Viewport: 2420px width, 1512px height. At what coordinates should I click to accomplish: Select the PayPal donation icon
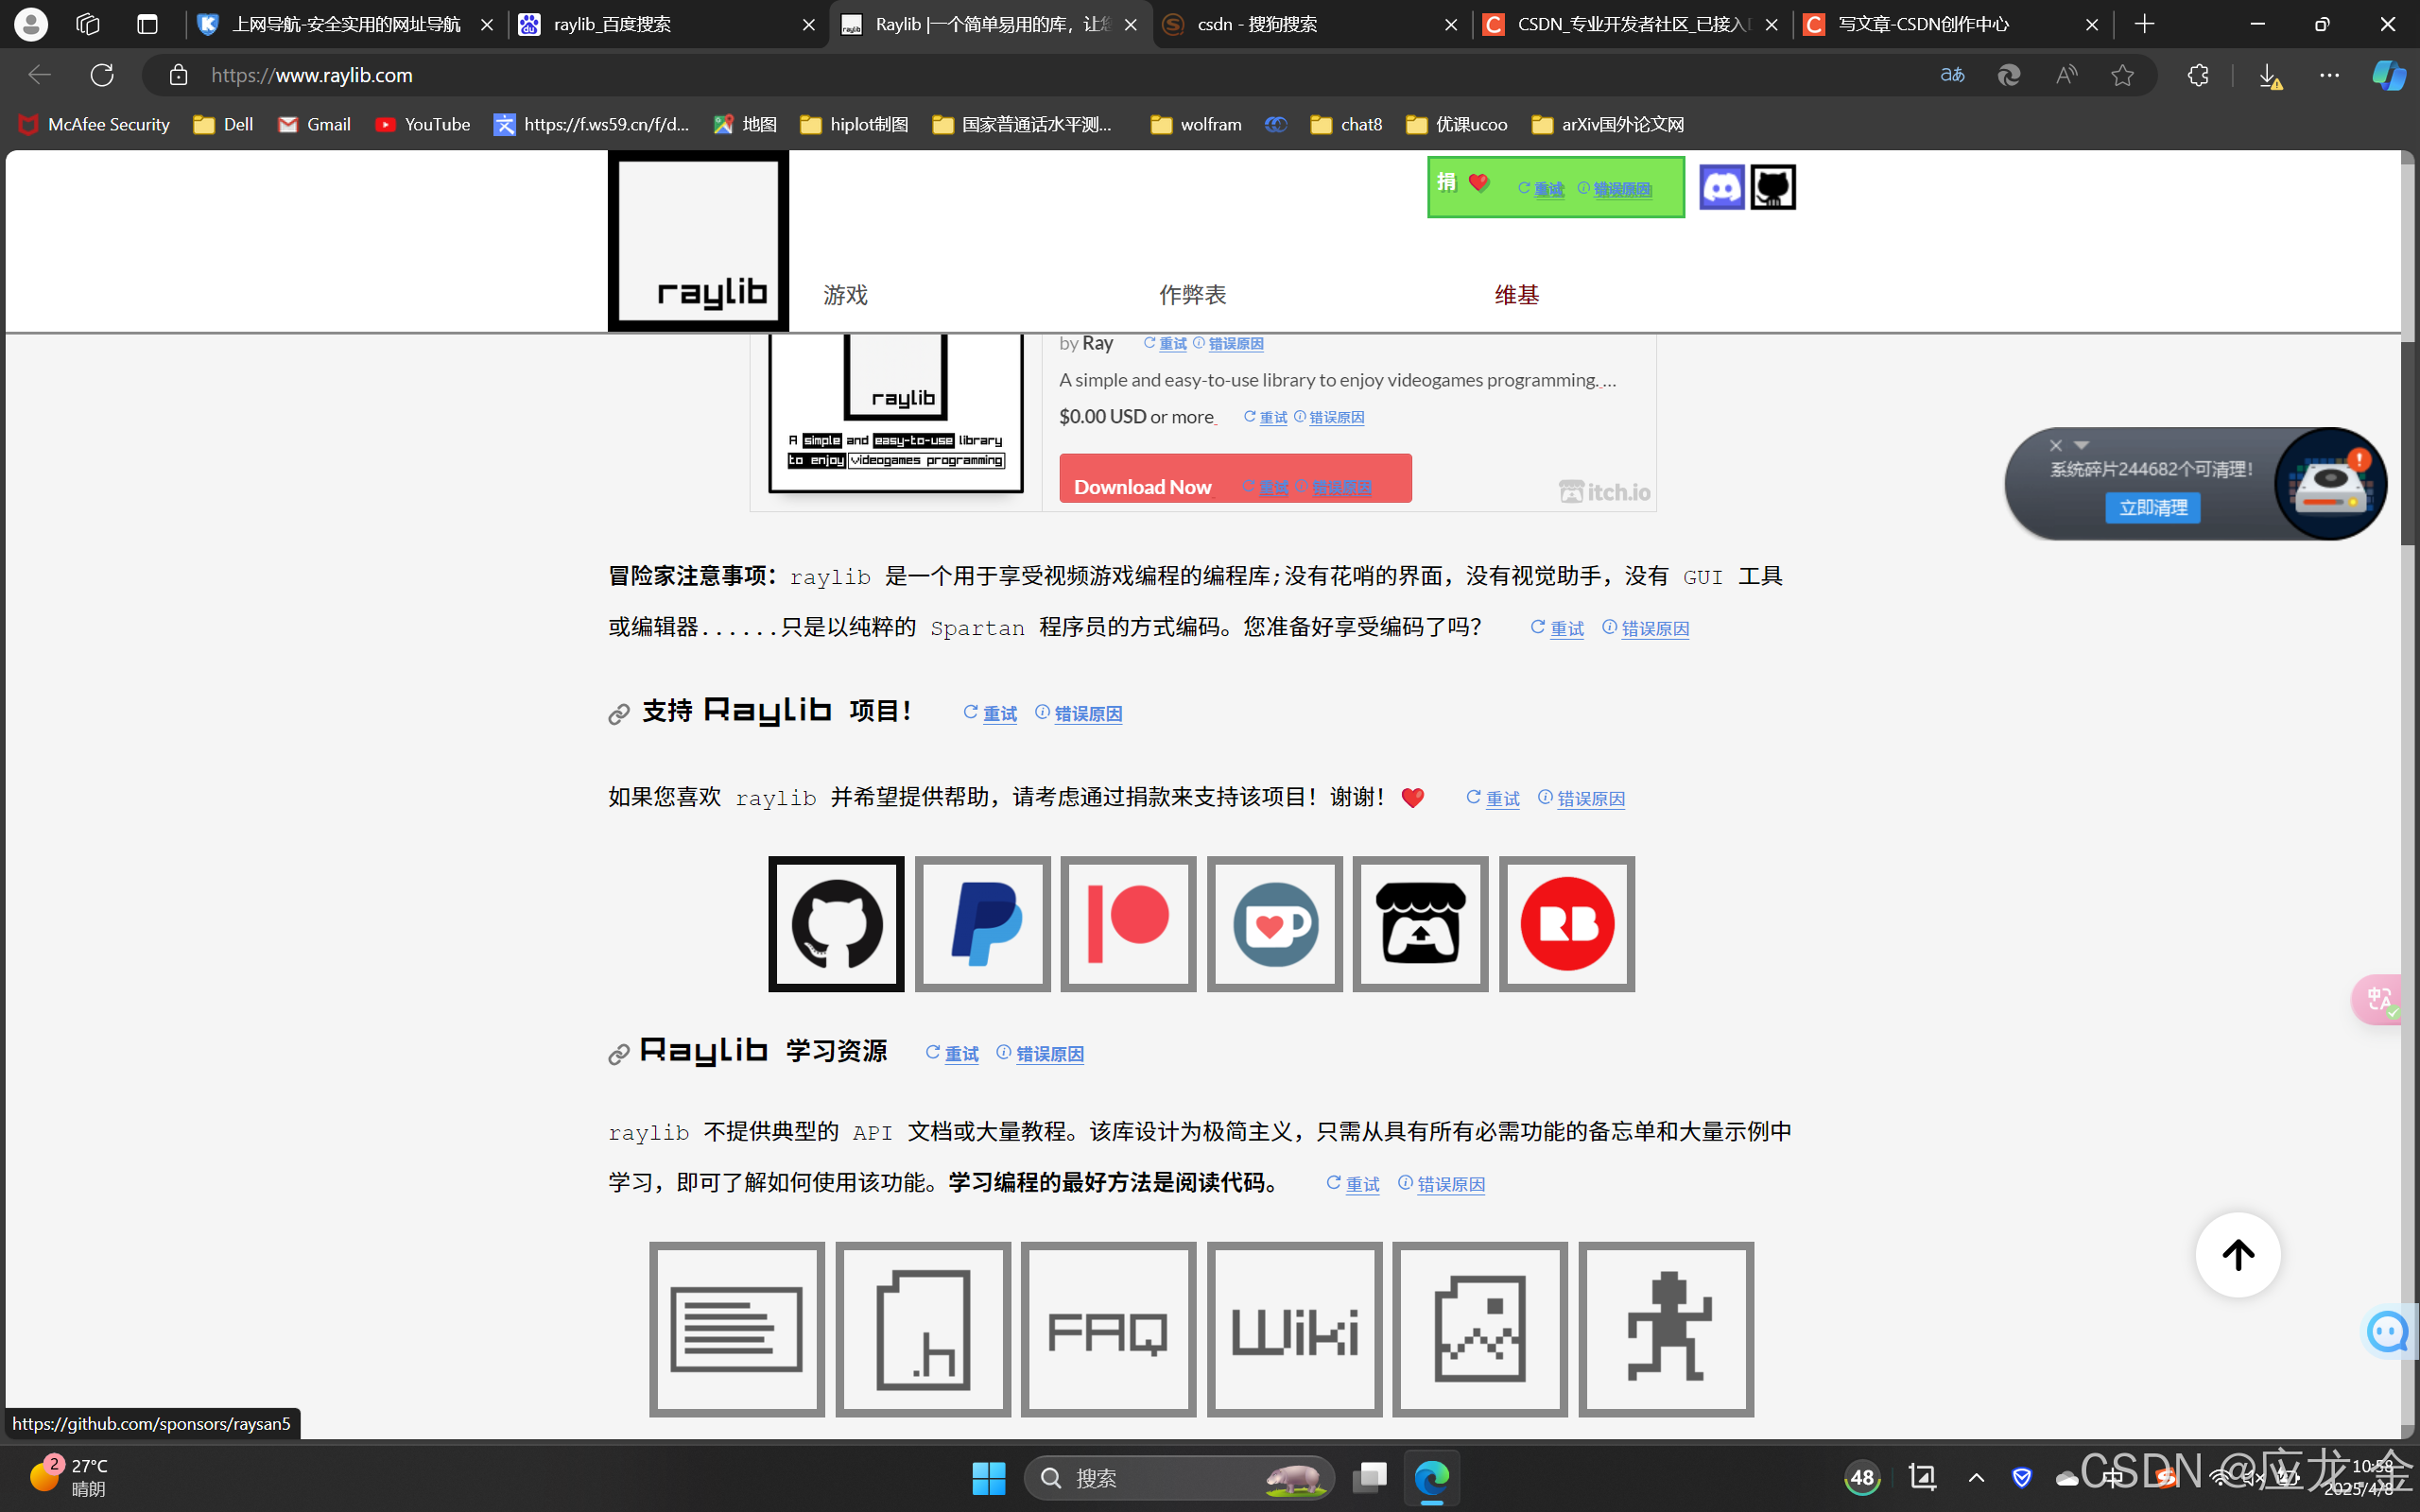tap(982, 923)
